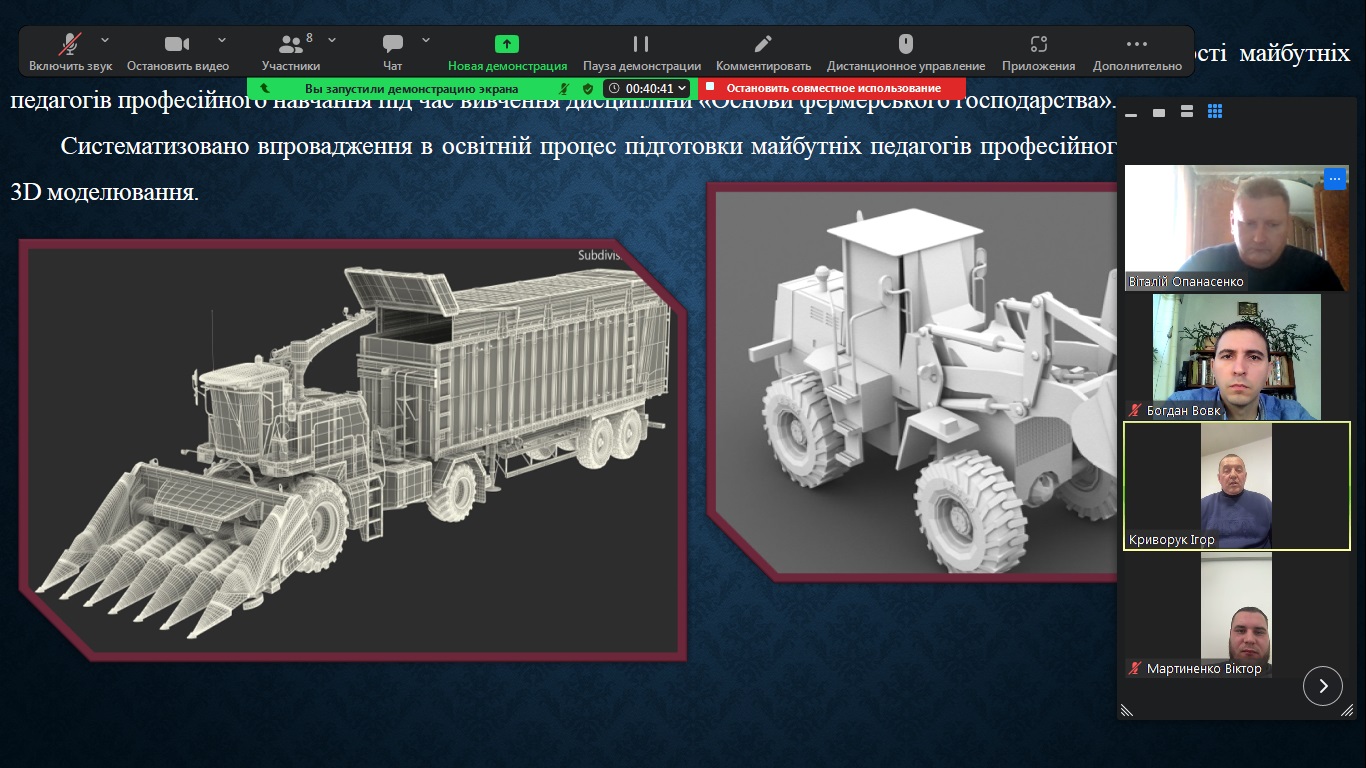Open the Дополнительно more options menu
The image size is (1366, 768).
click(x=1137, y=52)
